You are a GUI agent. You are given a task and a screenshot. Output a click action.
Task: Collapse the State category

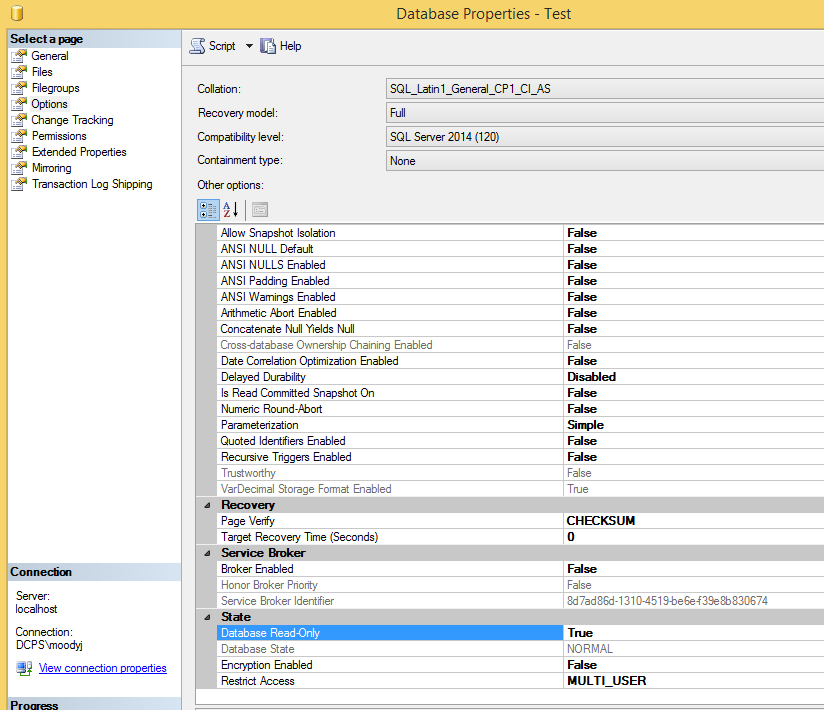(x=207, y=616)
